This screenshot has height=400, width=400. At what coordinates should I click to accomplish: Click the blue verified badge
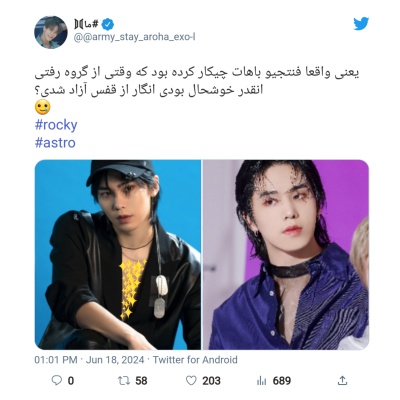[108, 24]
